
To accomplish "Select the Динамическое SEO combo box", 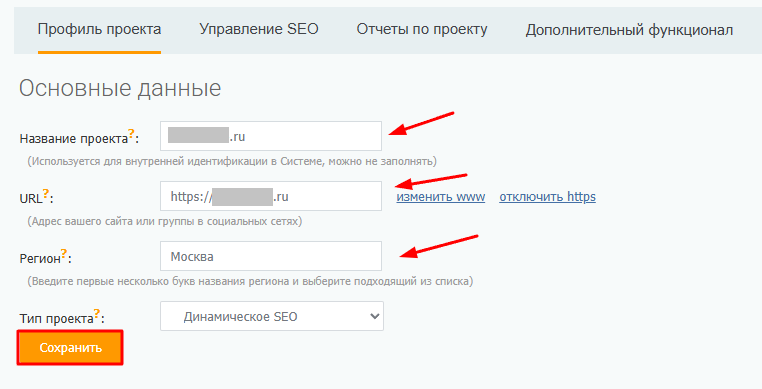I will [x=272, y=316].
